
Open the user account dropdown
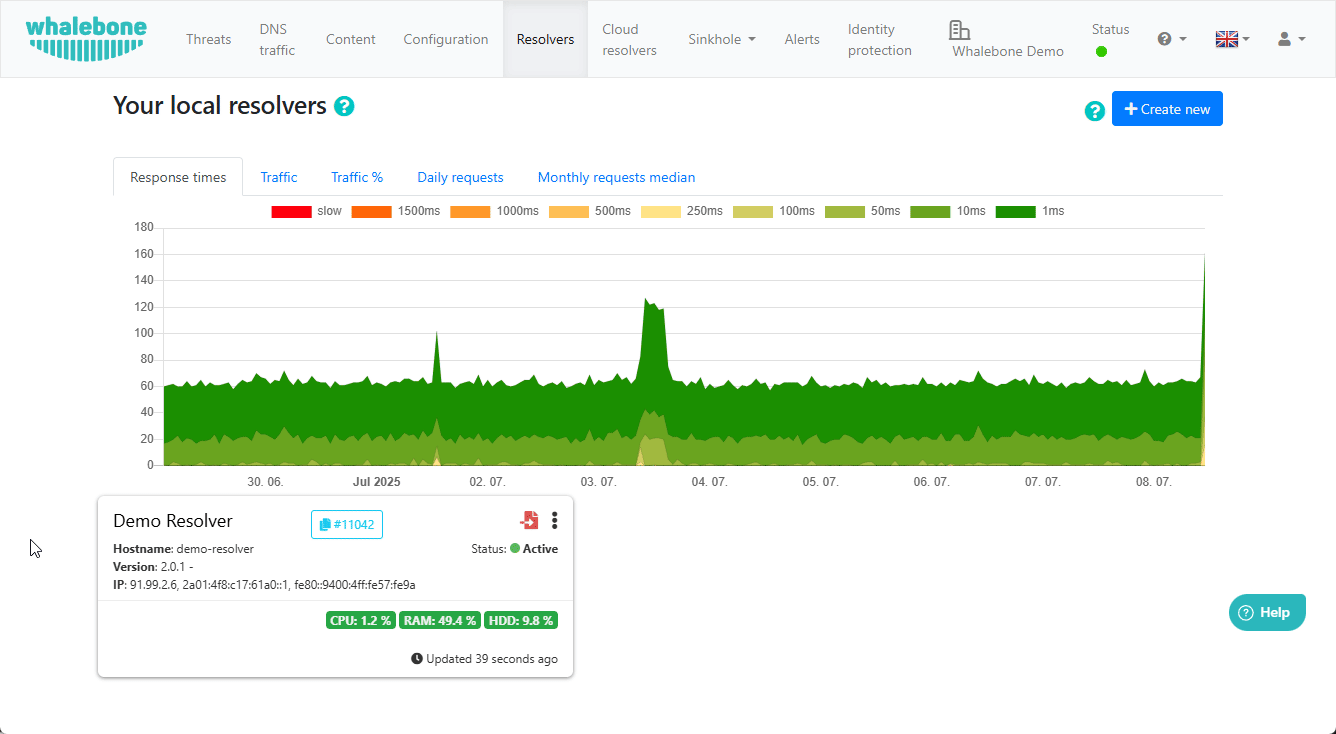click(x=1291, y=39)
